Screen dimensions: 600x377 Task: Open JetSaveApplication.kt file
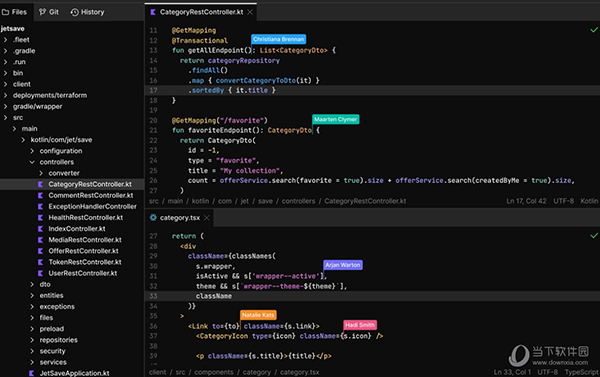74,373
